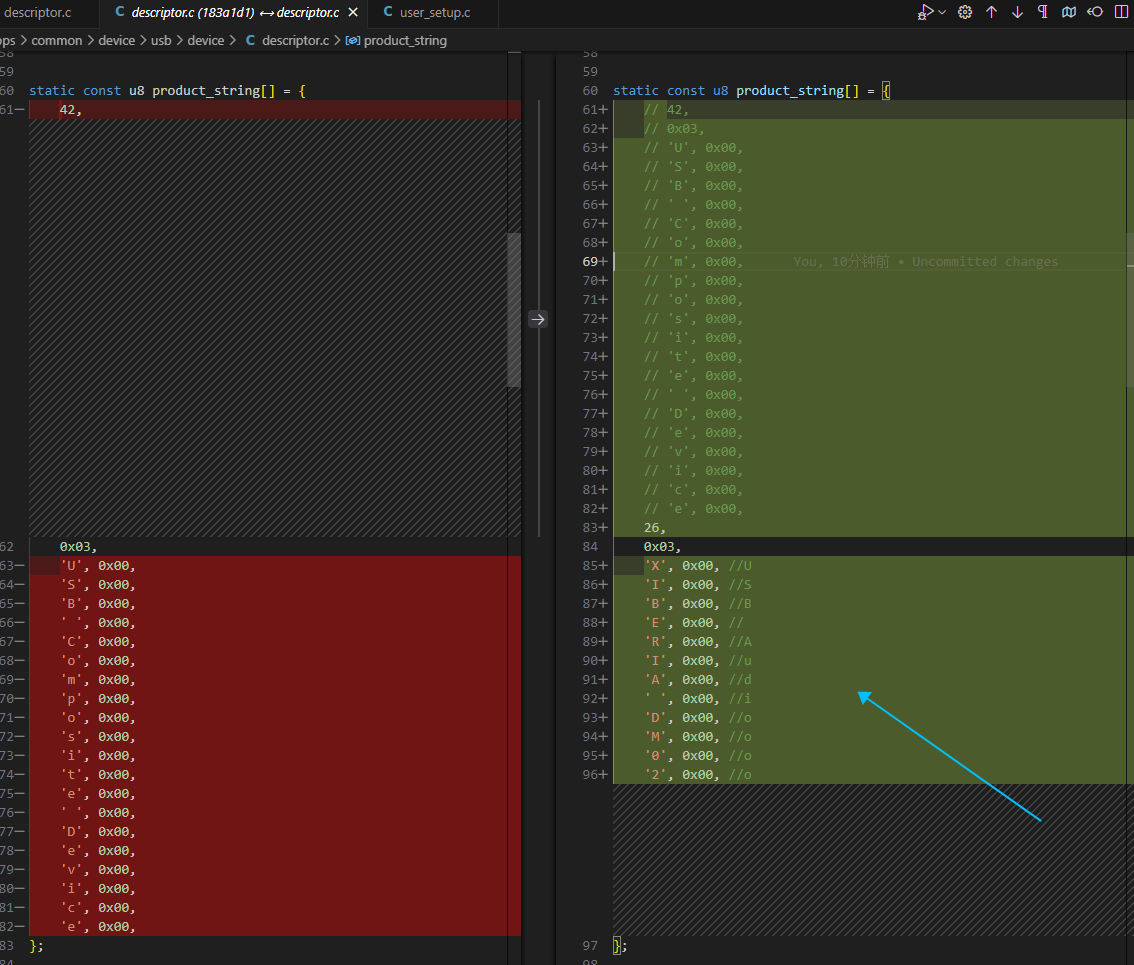1134x965 pixels.
Task: Click the 'X', 0x00, //U line
Action: tap(697, 566)
